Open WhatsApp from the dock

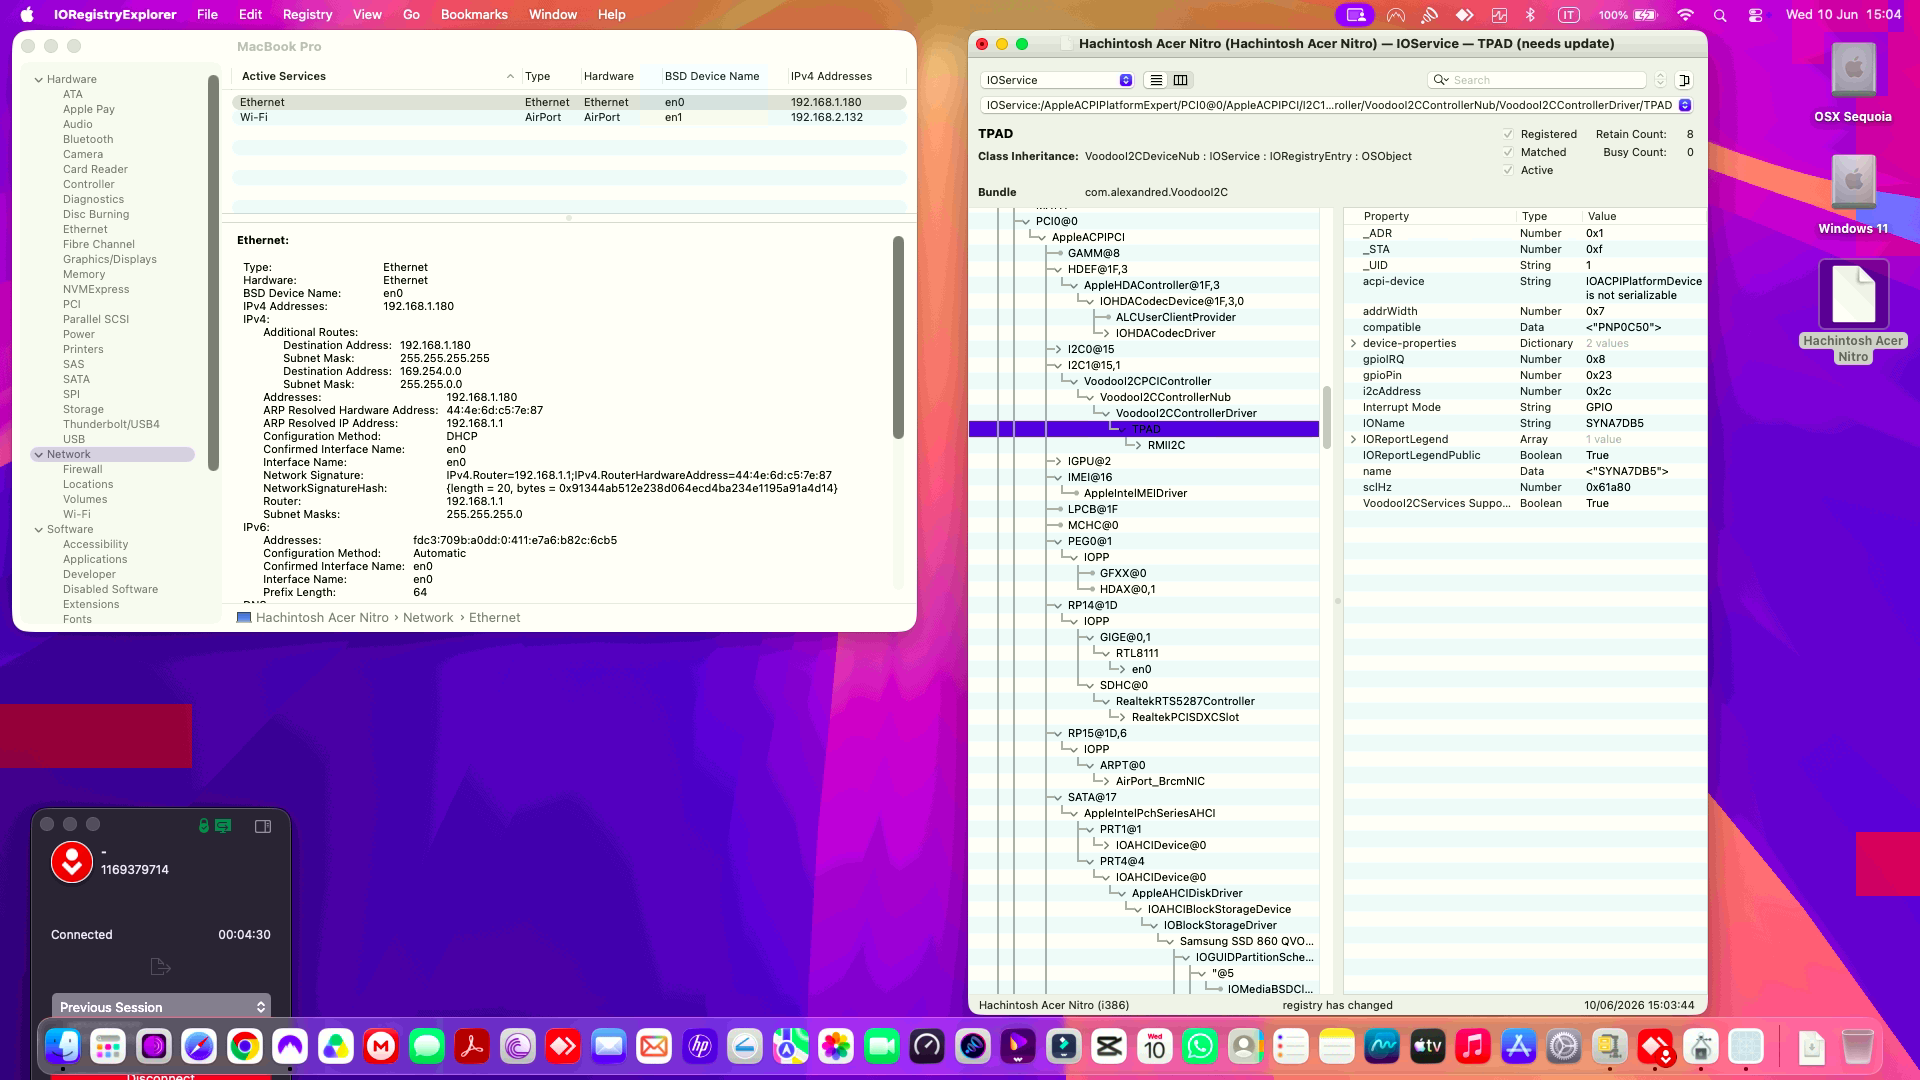click(1200, 1046)
